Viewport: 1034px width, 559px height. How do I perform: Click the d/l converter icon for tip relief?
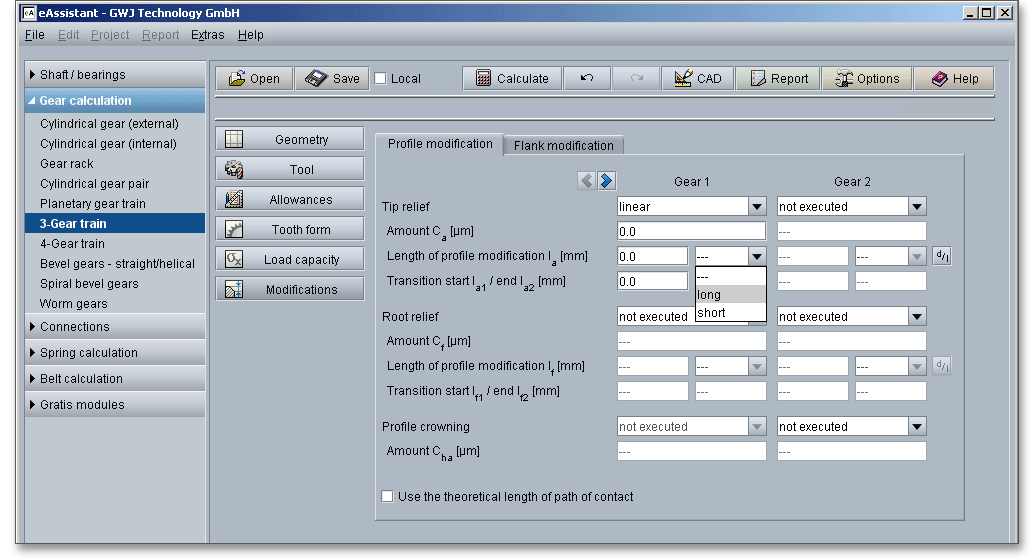[x=942, y=256]
